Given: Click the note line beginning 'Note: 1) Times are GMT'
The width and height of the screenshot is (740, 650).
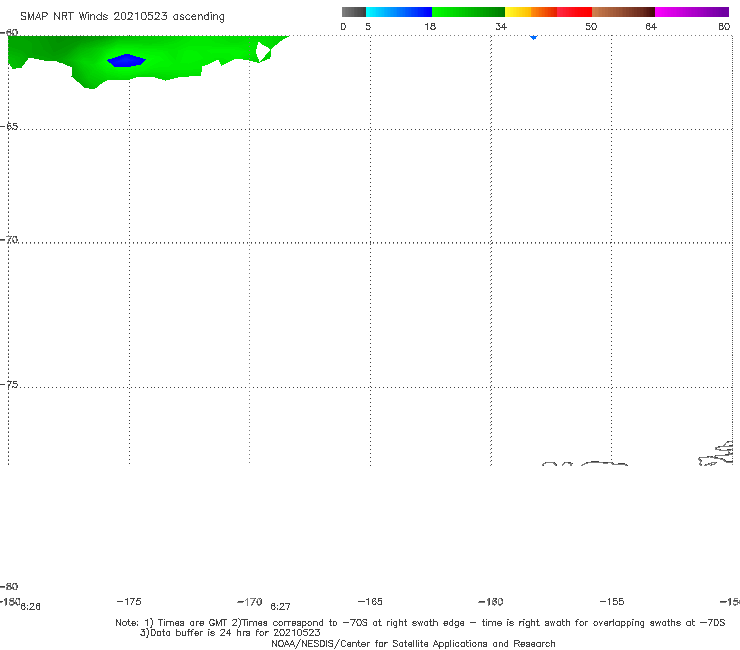Looking at the screenshot, I should tap(420, 623).
